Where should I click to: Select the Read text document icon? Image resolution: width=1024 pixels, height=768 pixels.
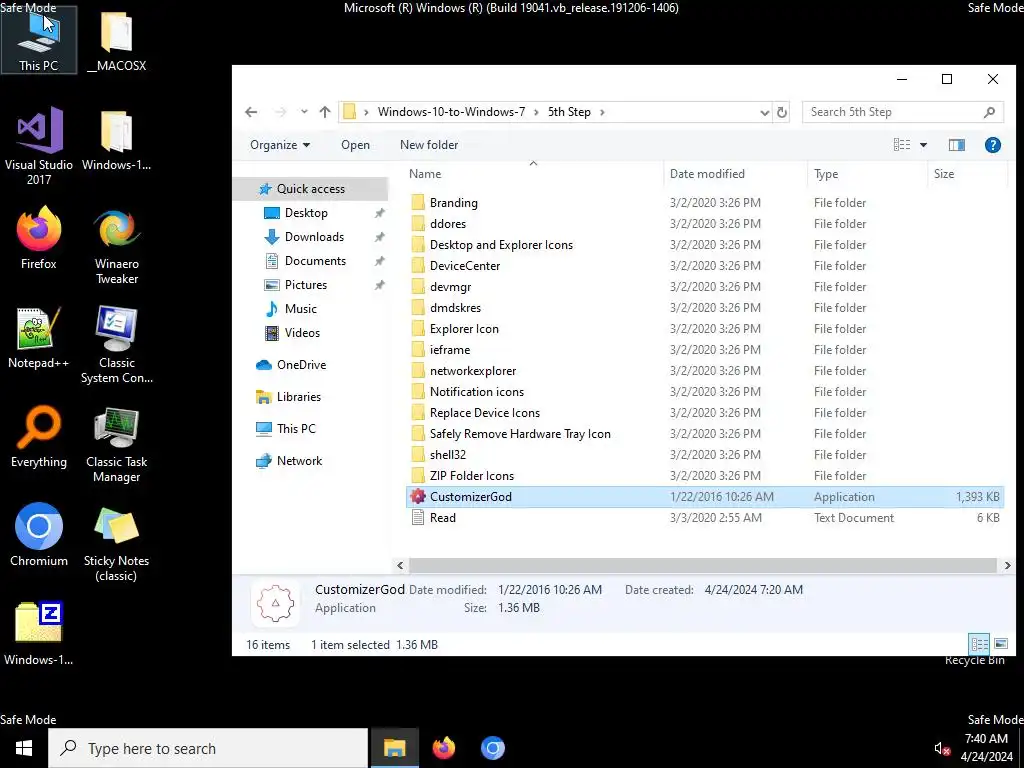[418, 517]
